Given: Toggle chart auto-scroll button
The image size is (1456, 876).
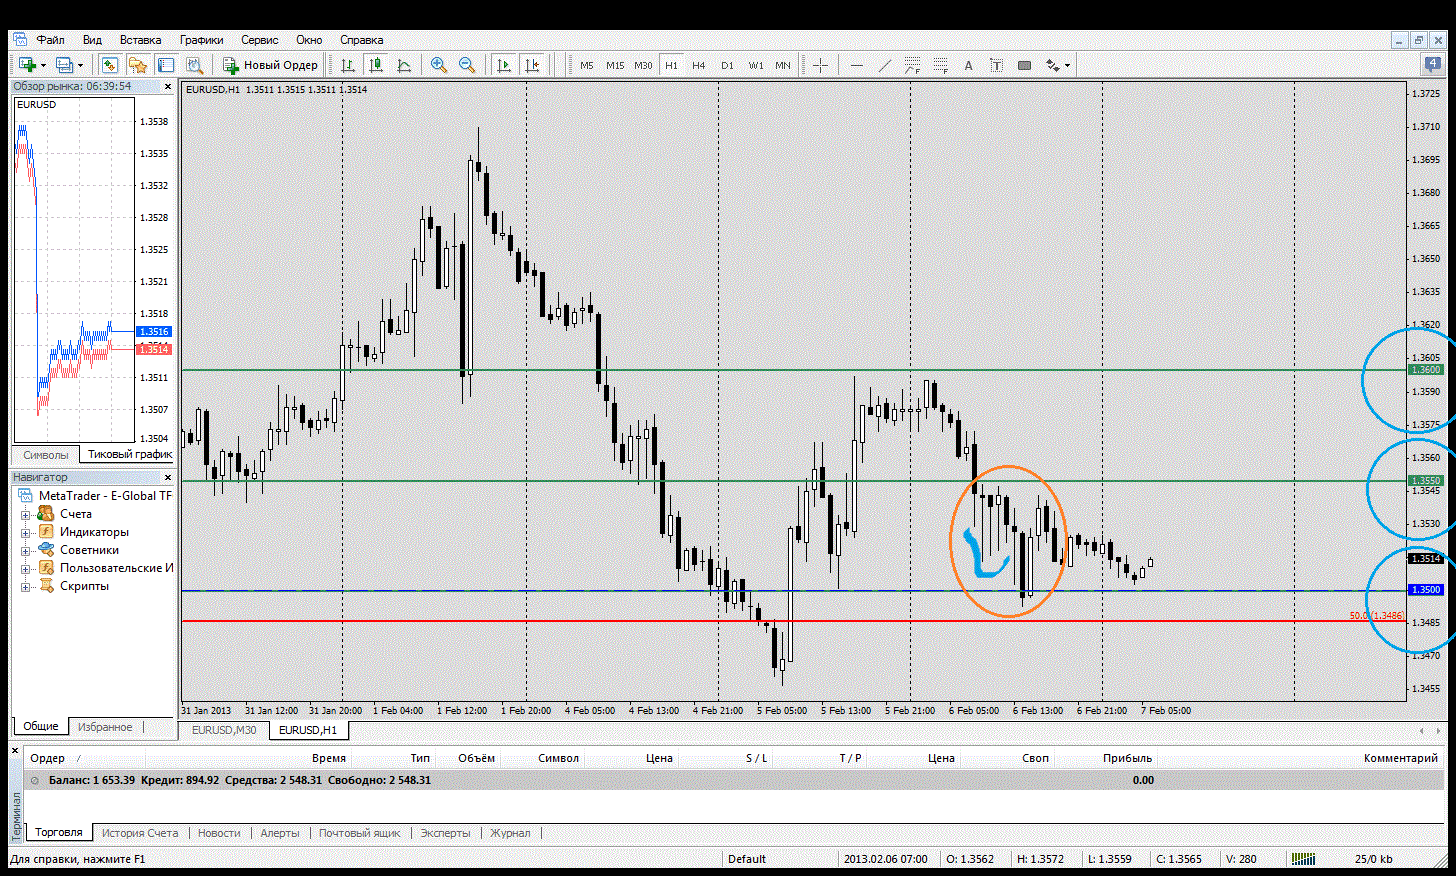Looking at the screenshot, I should tap(504, 65).
